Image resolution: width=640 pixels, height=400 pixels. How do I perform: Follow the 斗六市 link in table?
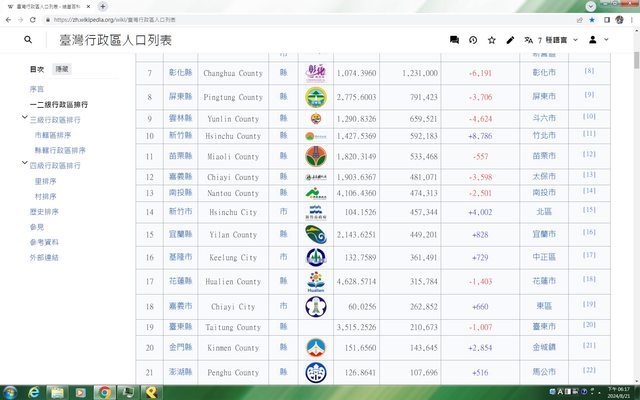pos(544,119)
